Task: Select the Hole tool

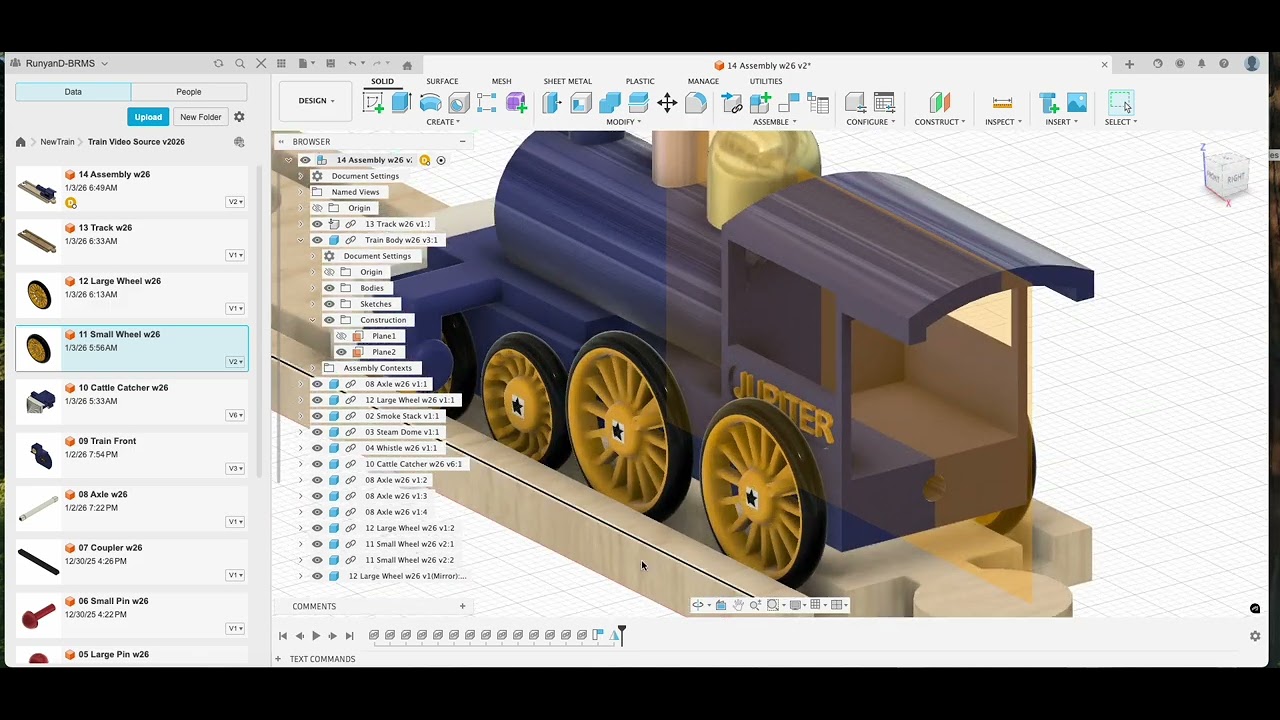Action: pos(458,103)
